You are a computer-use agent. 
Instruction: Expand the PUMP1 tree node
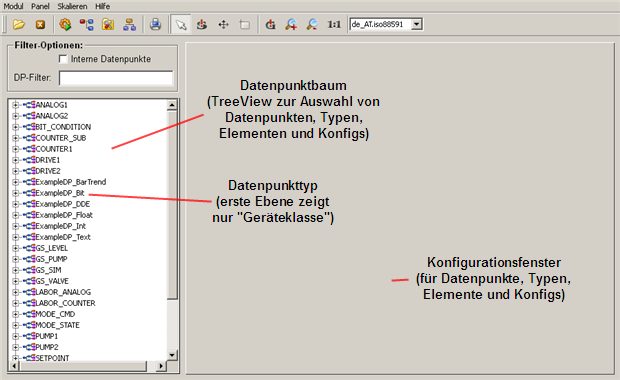pos(15,336)
